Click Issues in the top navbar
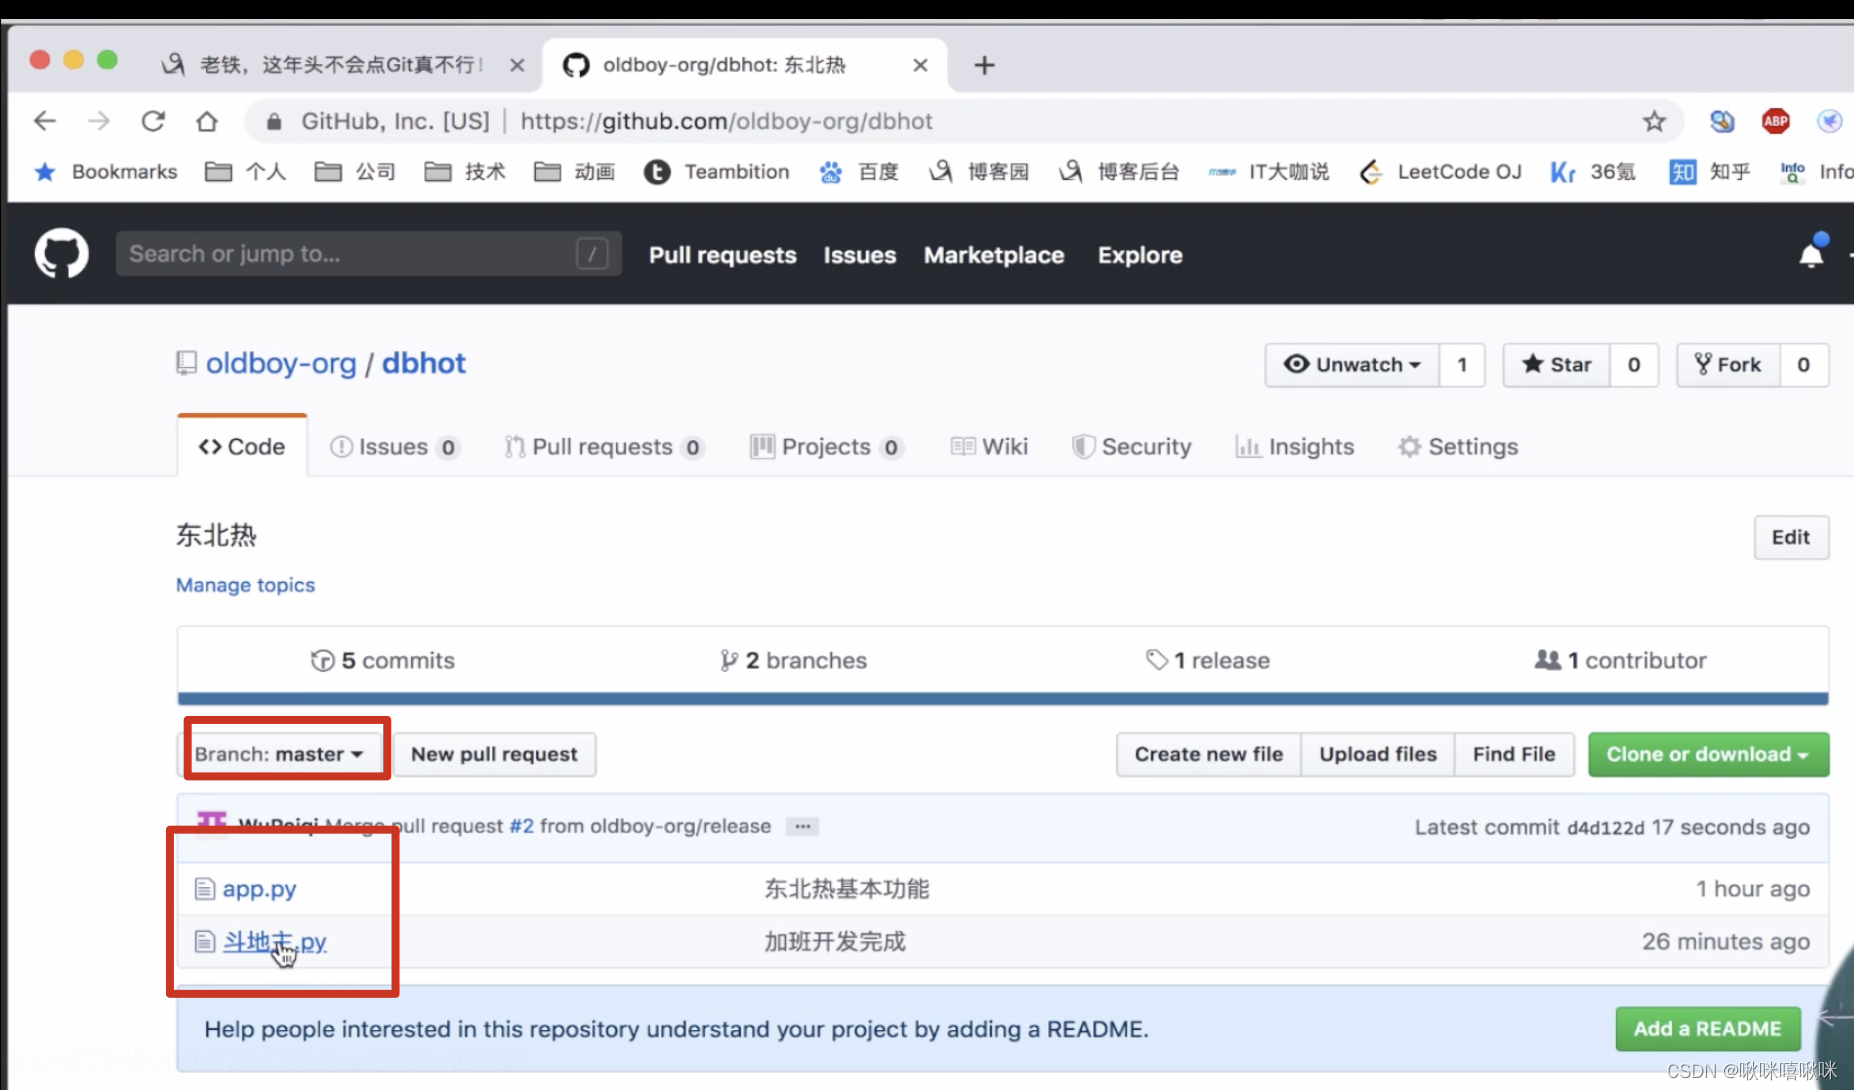The width and height of the screenshot is (1854, 1090). (860, 255)
